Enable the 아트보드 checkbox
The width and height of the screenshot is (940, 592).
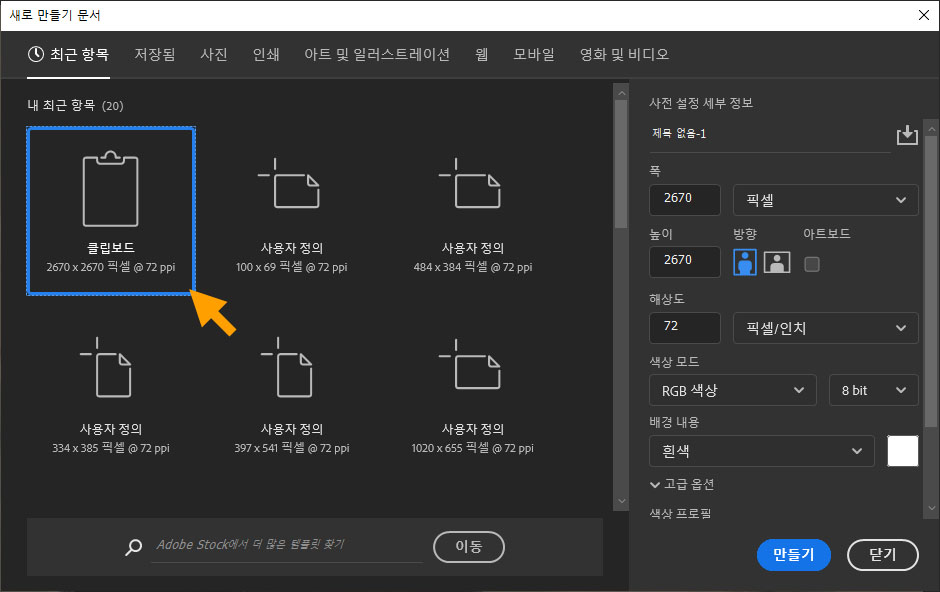click(813, 264)
